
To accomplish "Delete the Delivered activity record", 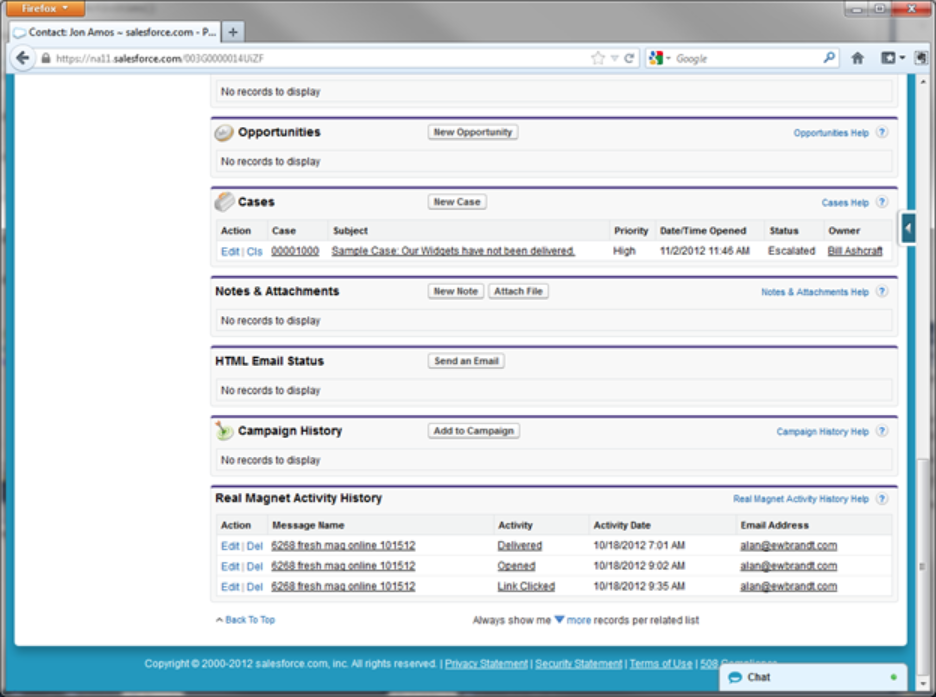I will click(x=255, y=547).
